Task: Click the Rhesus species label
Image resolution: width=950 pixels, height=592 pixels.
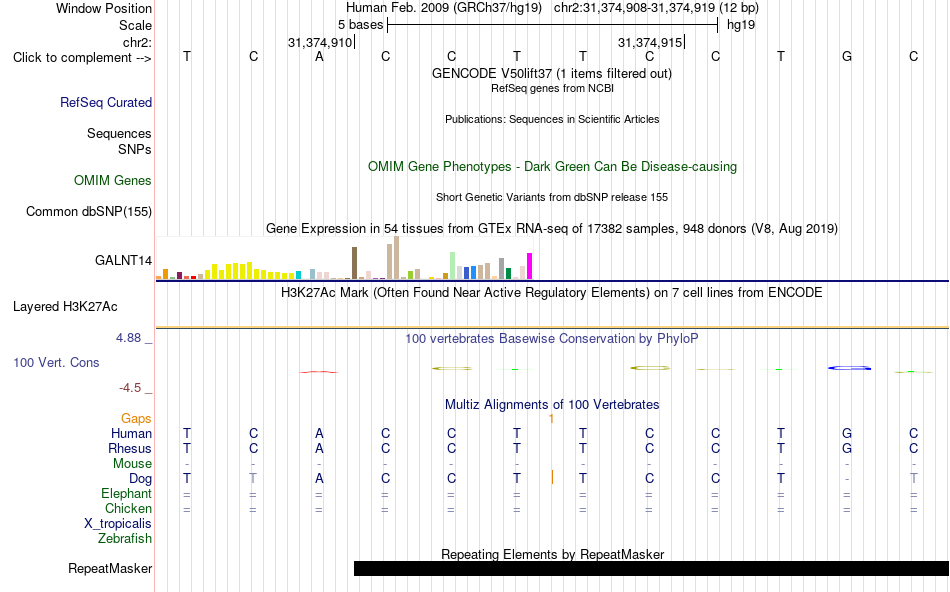Action: (130, 449)
